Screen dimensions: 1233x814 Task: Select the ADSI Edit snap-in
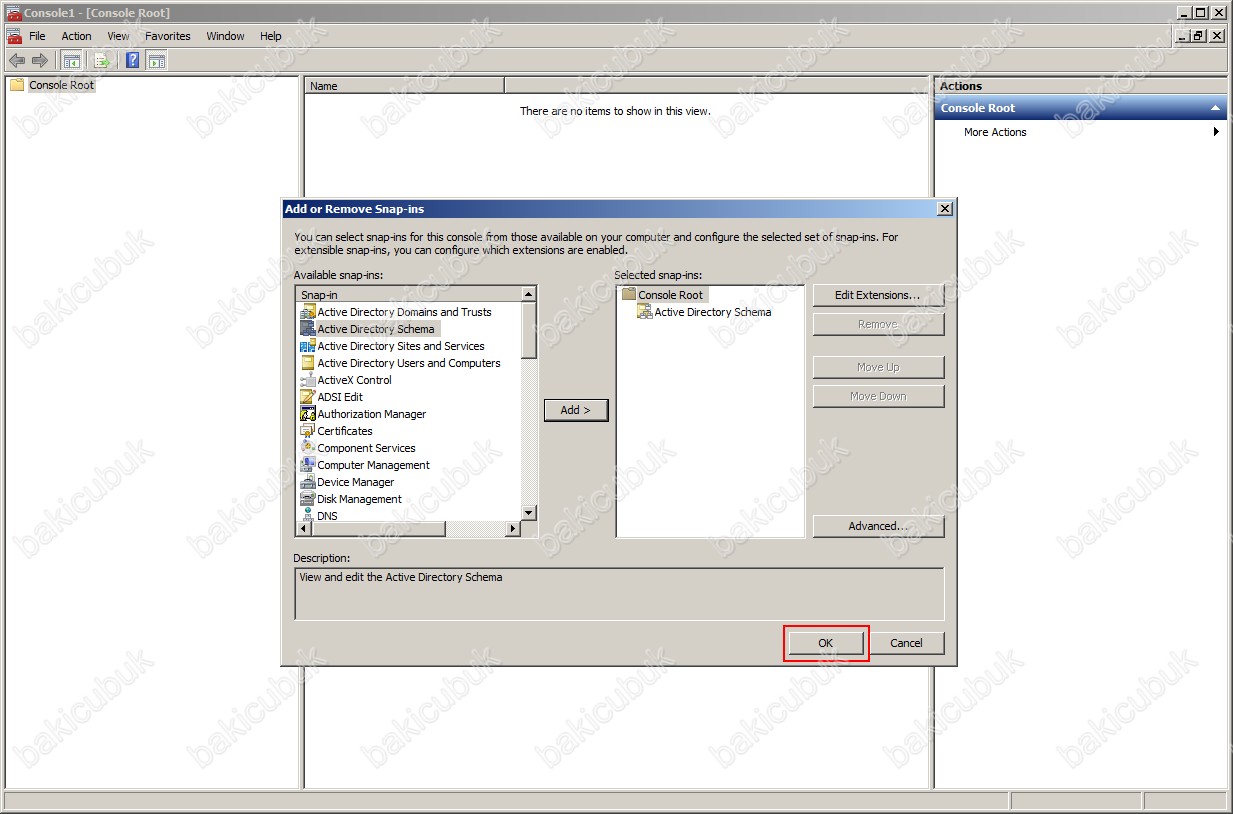(332, 397)
